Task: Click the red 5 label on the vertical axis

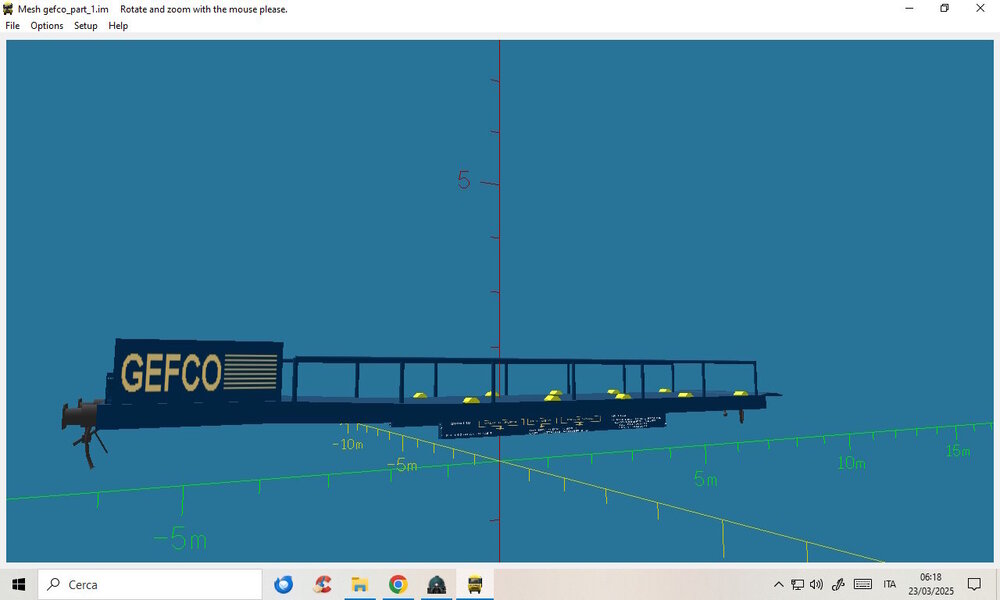Action: pyautogui.click(x=464, y=180)
